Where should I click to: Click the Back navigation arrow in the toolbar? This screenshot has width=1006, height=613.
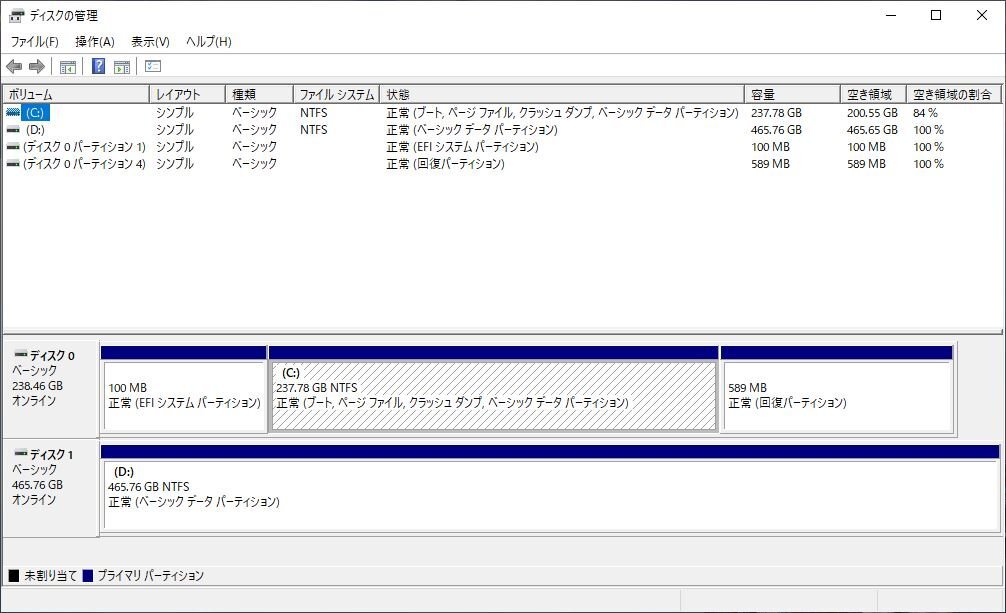[12, 66]
